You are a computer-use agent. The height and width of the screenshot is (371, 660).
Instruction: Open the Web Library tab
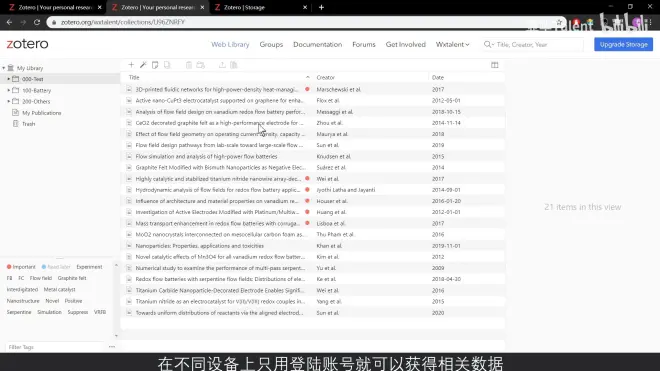coord(230,44)
